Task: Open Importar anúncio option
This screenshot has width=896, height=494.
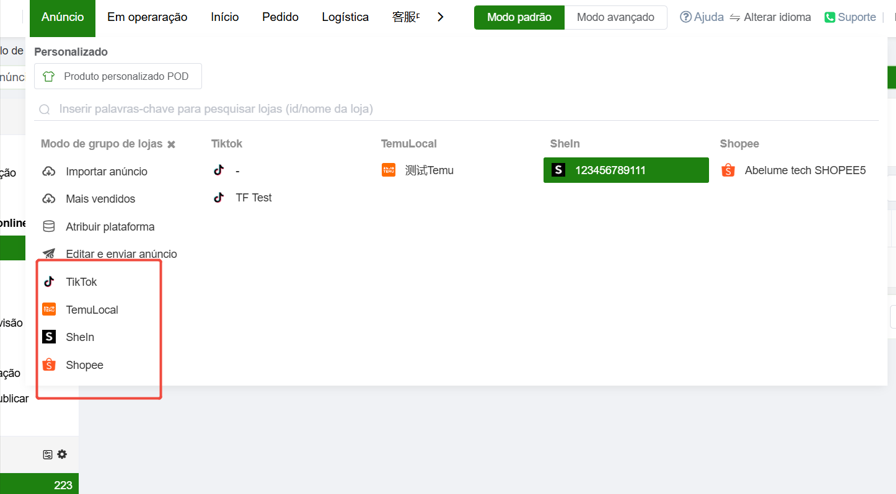Action: pyautogui.click(x=106, y=172)
